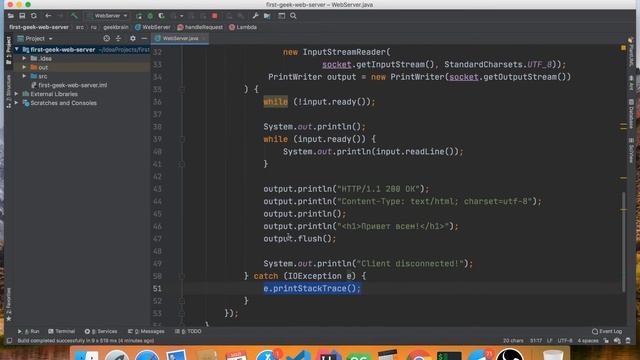Viewport: 640px width, 360px height.
Task: Expand Scratches and Consoles node
Action: 17,103
